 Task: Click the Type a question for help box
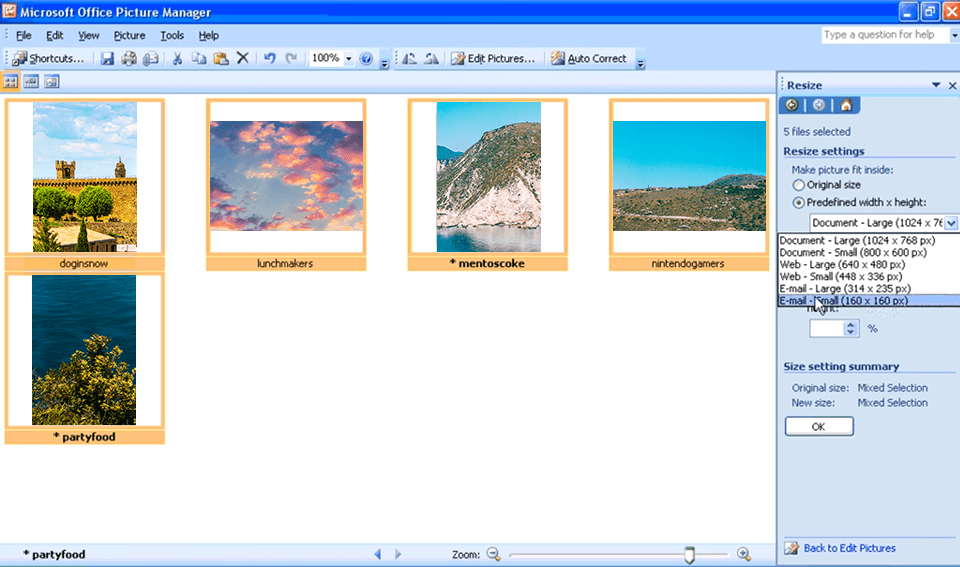[x=885, y=35]
